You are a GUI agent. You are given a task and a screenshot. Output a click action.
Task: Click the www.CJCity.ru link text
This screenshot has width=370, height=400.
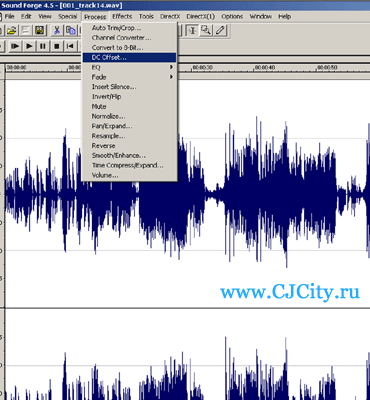click(x=290, y=293)
